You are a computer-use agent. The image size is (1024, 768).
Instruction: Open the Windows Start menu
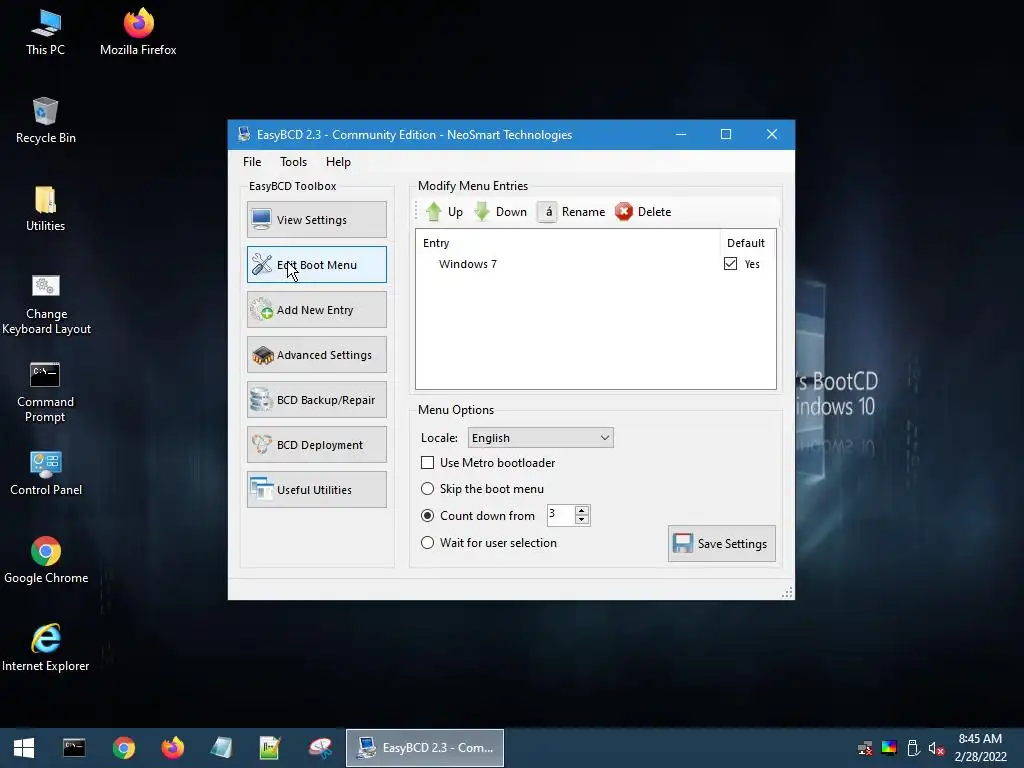coord(24,748)
